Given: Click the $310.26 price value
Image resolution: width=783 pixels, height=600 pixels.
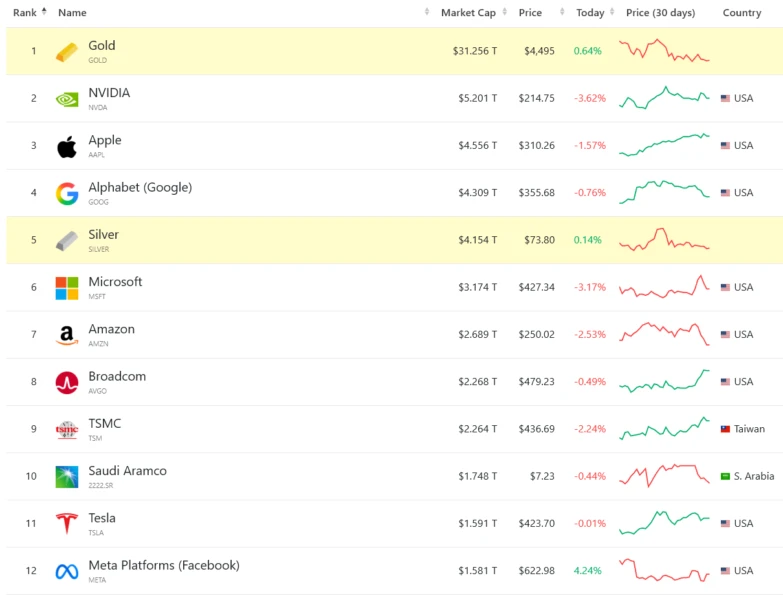Looking at the screenshot, I should tap(536, 145).
